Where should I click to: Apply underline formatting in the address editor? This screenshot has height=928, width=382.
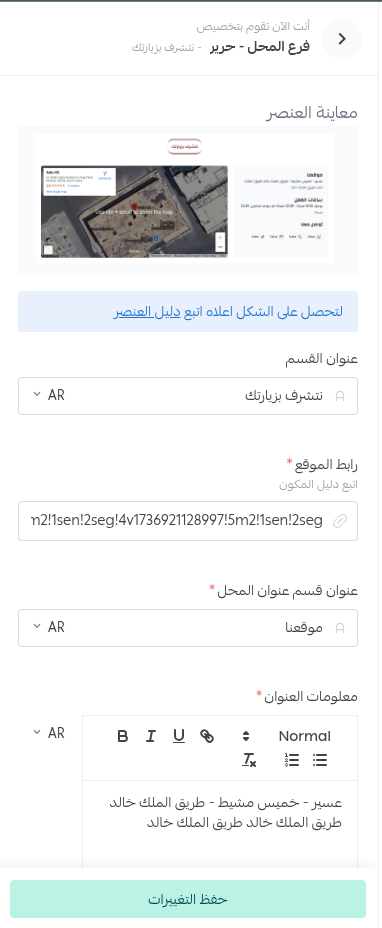179,736
